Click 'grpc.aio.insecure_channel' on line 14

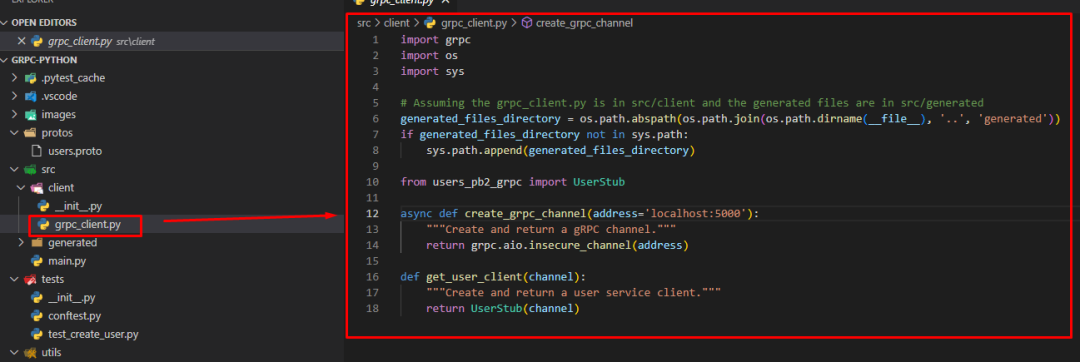[550, 245]
